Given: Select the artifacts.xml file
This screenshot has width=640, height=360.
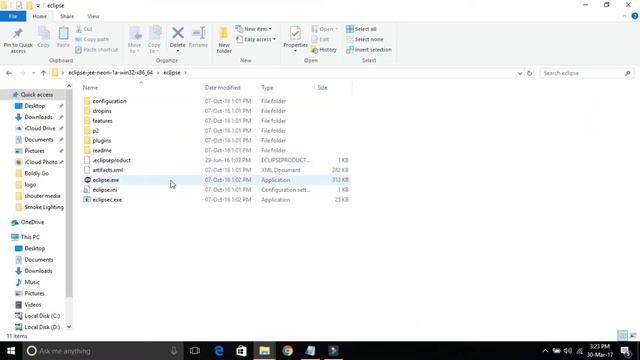Looking at the screenshot, I should 108,170.
